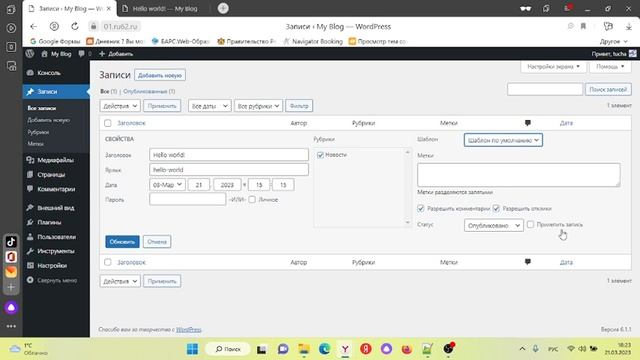Open Медиафайлы in the admin sidebar
The width and height of the screenshot is (640, 360).
click(x=56, y=160)
